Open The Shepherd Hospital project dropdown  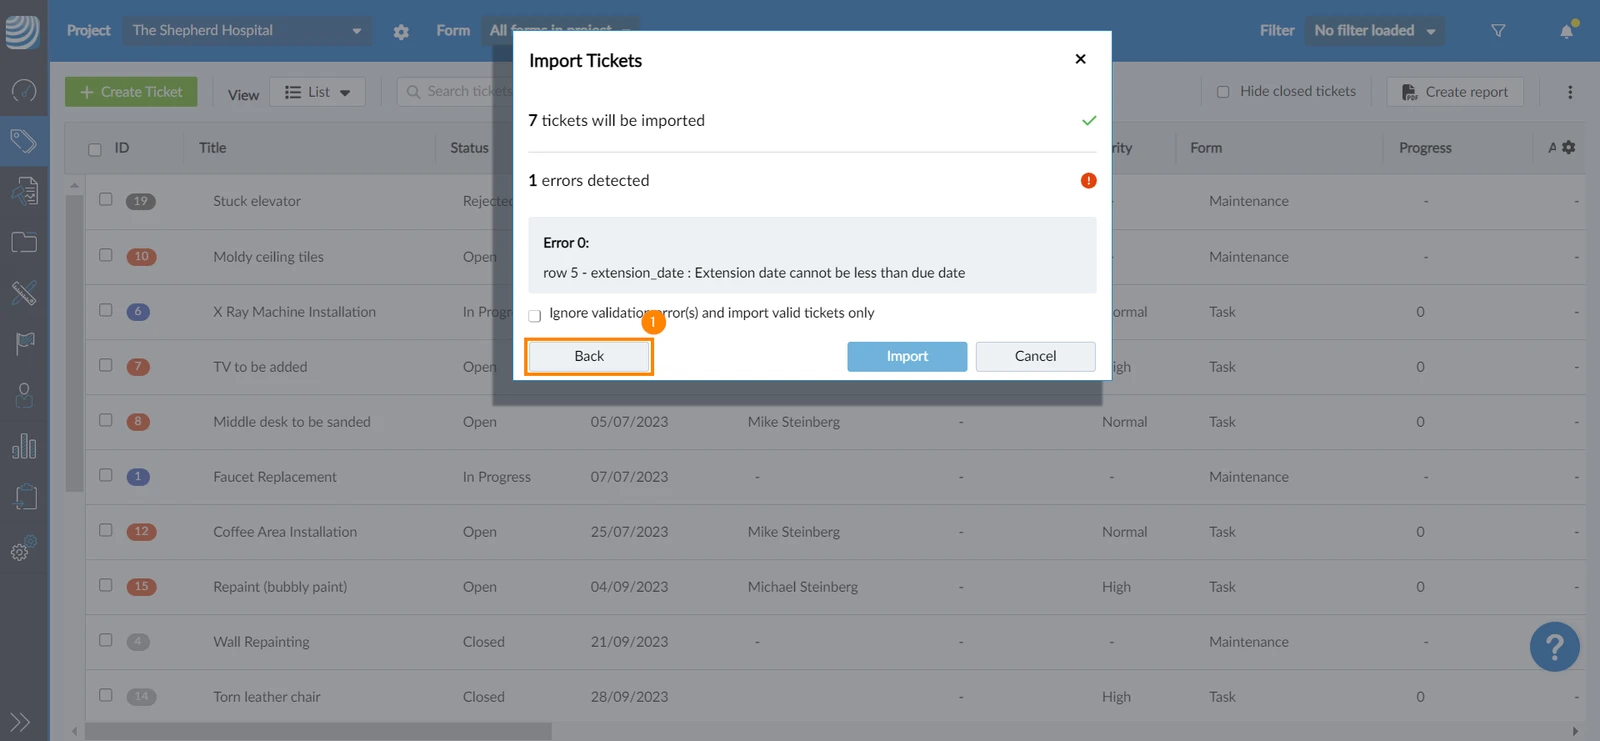247,31
